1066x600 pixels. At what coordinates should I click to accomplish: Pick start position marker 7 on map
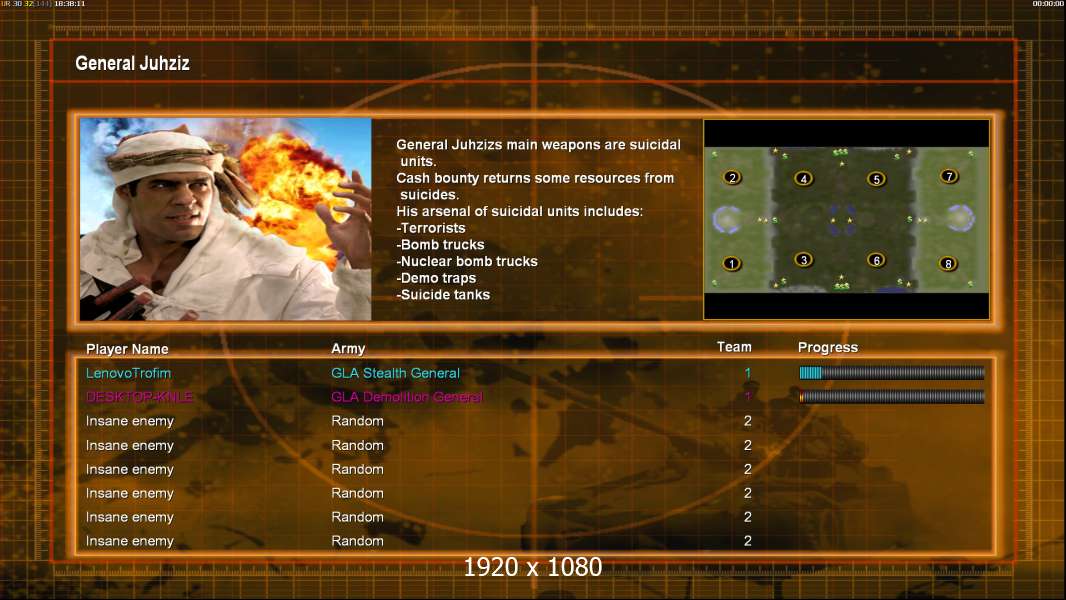pyautogui.click(x=949, y=177)
